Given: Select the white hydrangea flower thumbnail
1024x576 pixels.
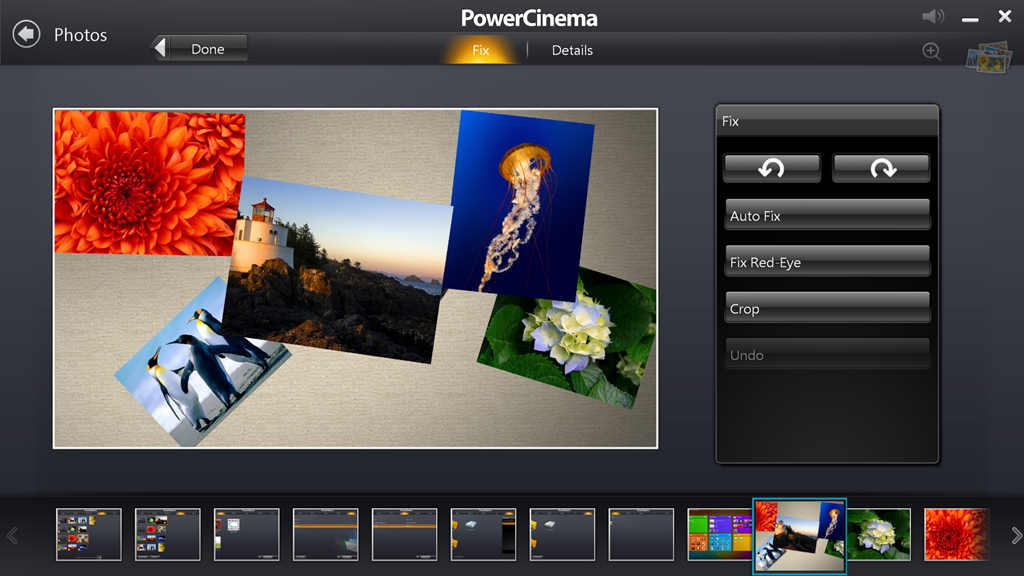Looking at the screenshot, I should point(879,534).
